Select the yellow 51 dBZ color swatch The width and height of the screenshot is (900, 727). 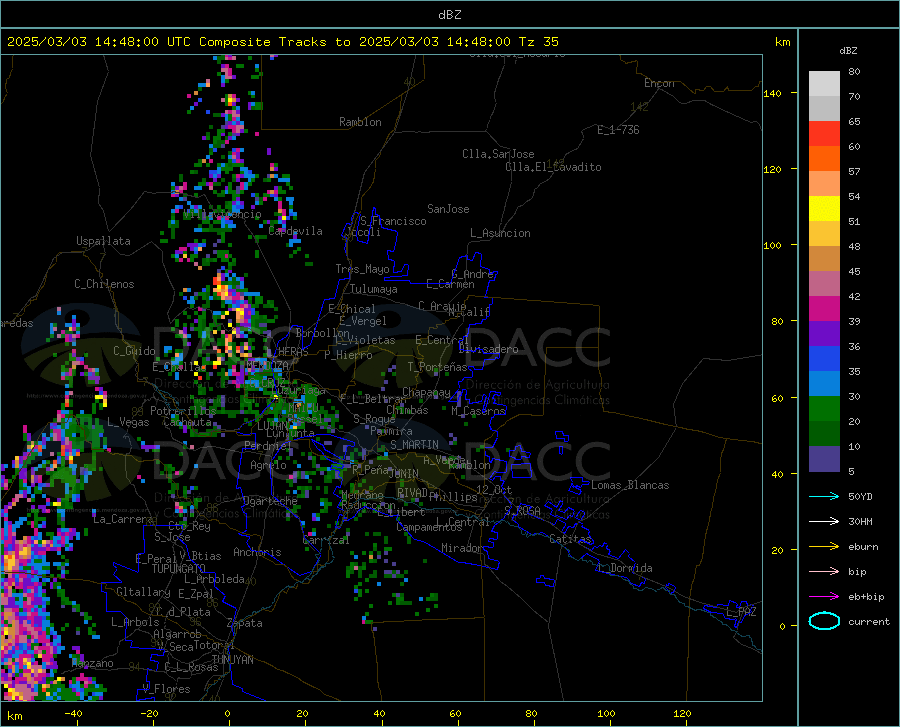click(x=824, y=209)
